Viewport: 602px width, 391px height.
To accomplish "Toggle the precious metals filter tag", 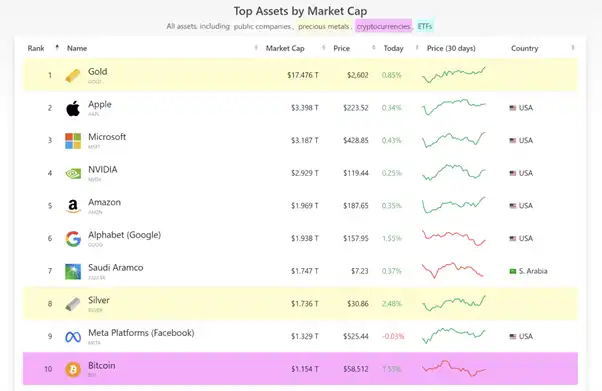I will tap(324, 26).
